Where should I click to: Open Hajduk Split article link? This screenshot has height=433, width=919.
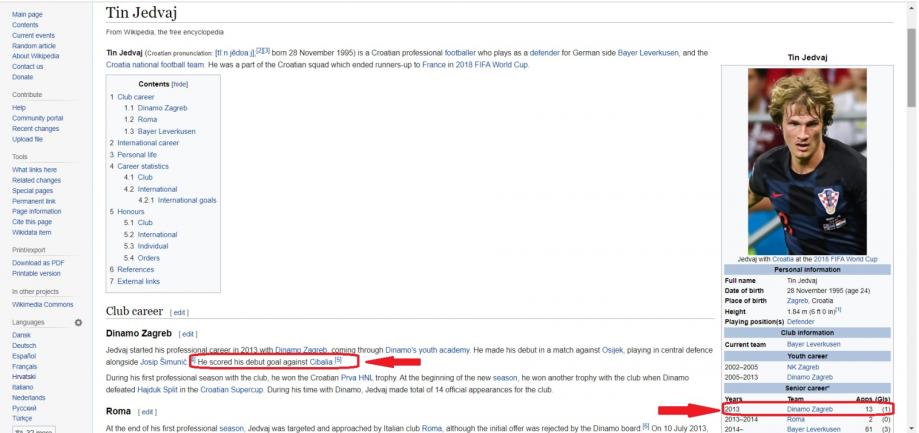tap(156, 390)
